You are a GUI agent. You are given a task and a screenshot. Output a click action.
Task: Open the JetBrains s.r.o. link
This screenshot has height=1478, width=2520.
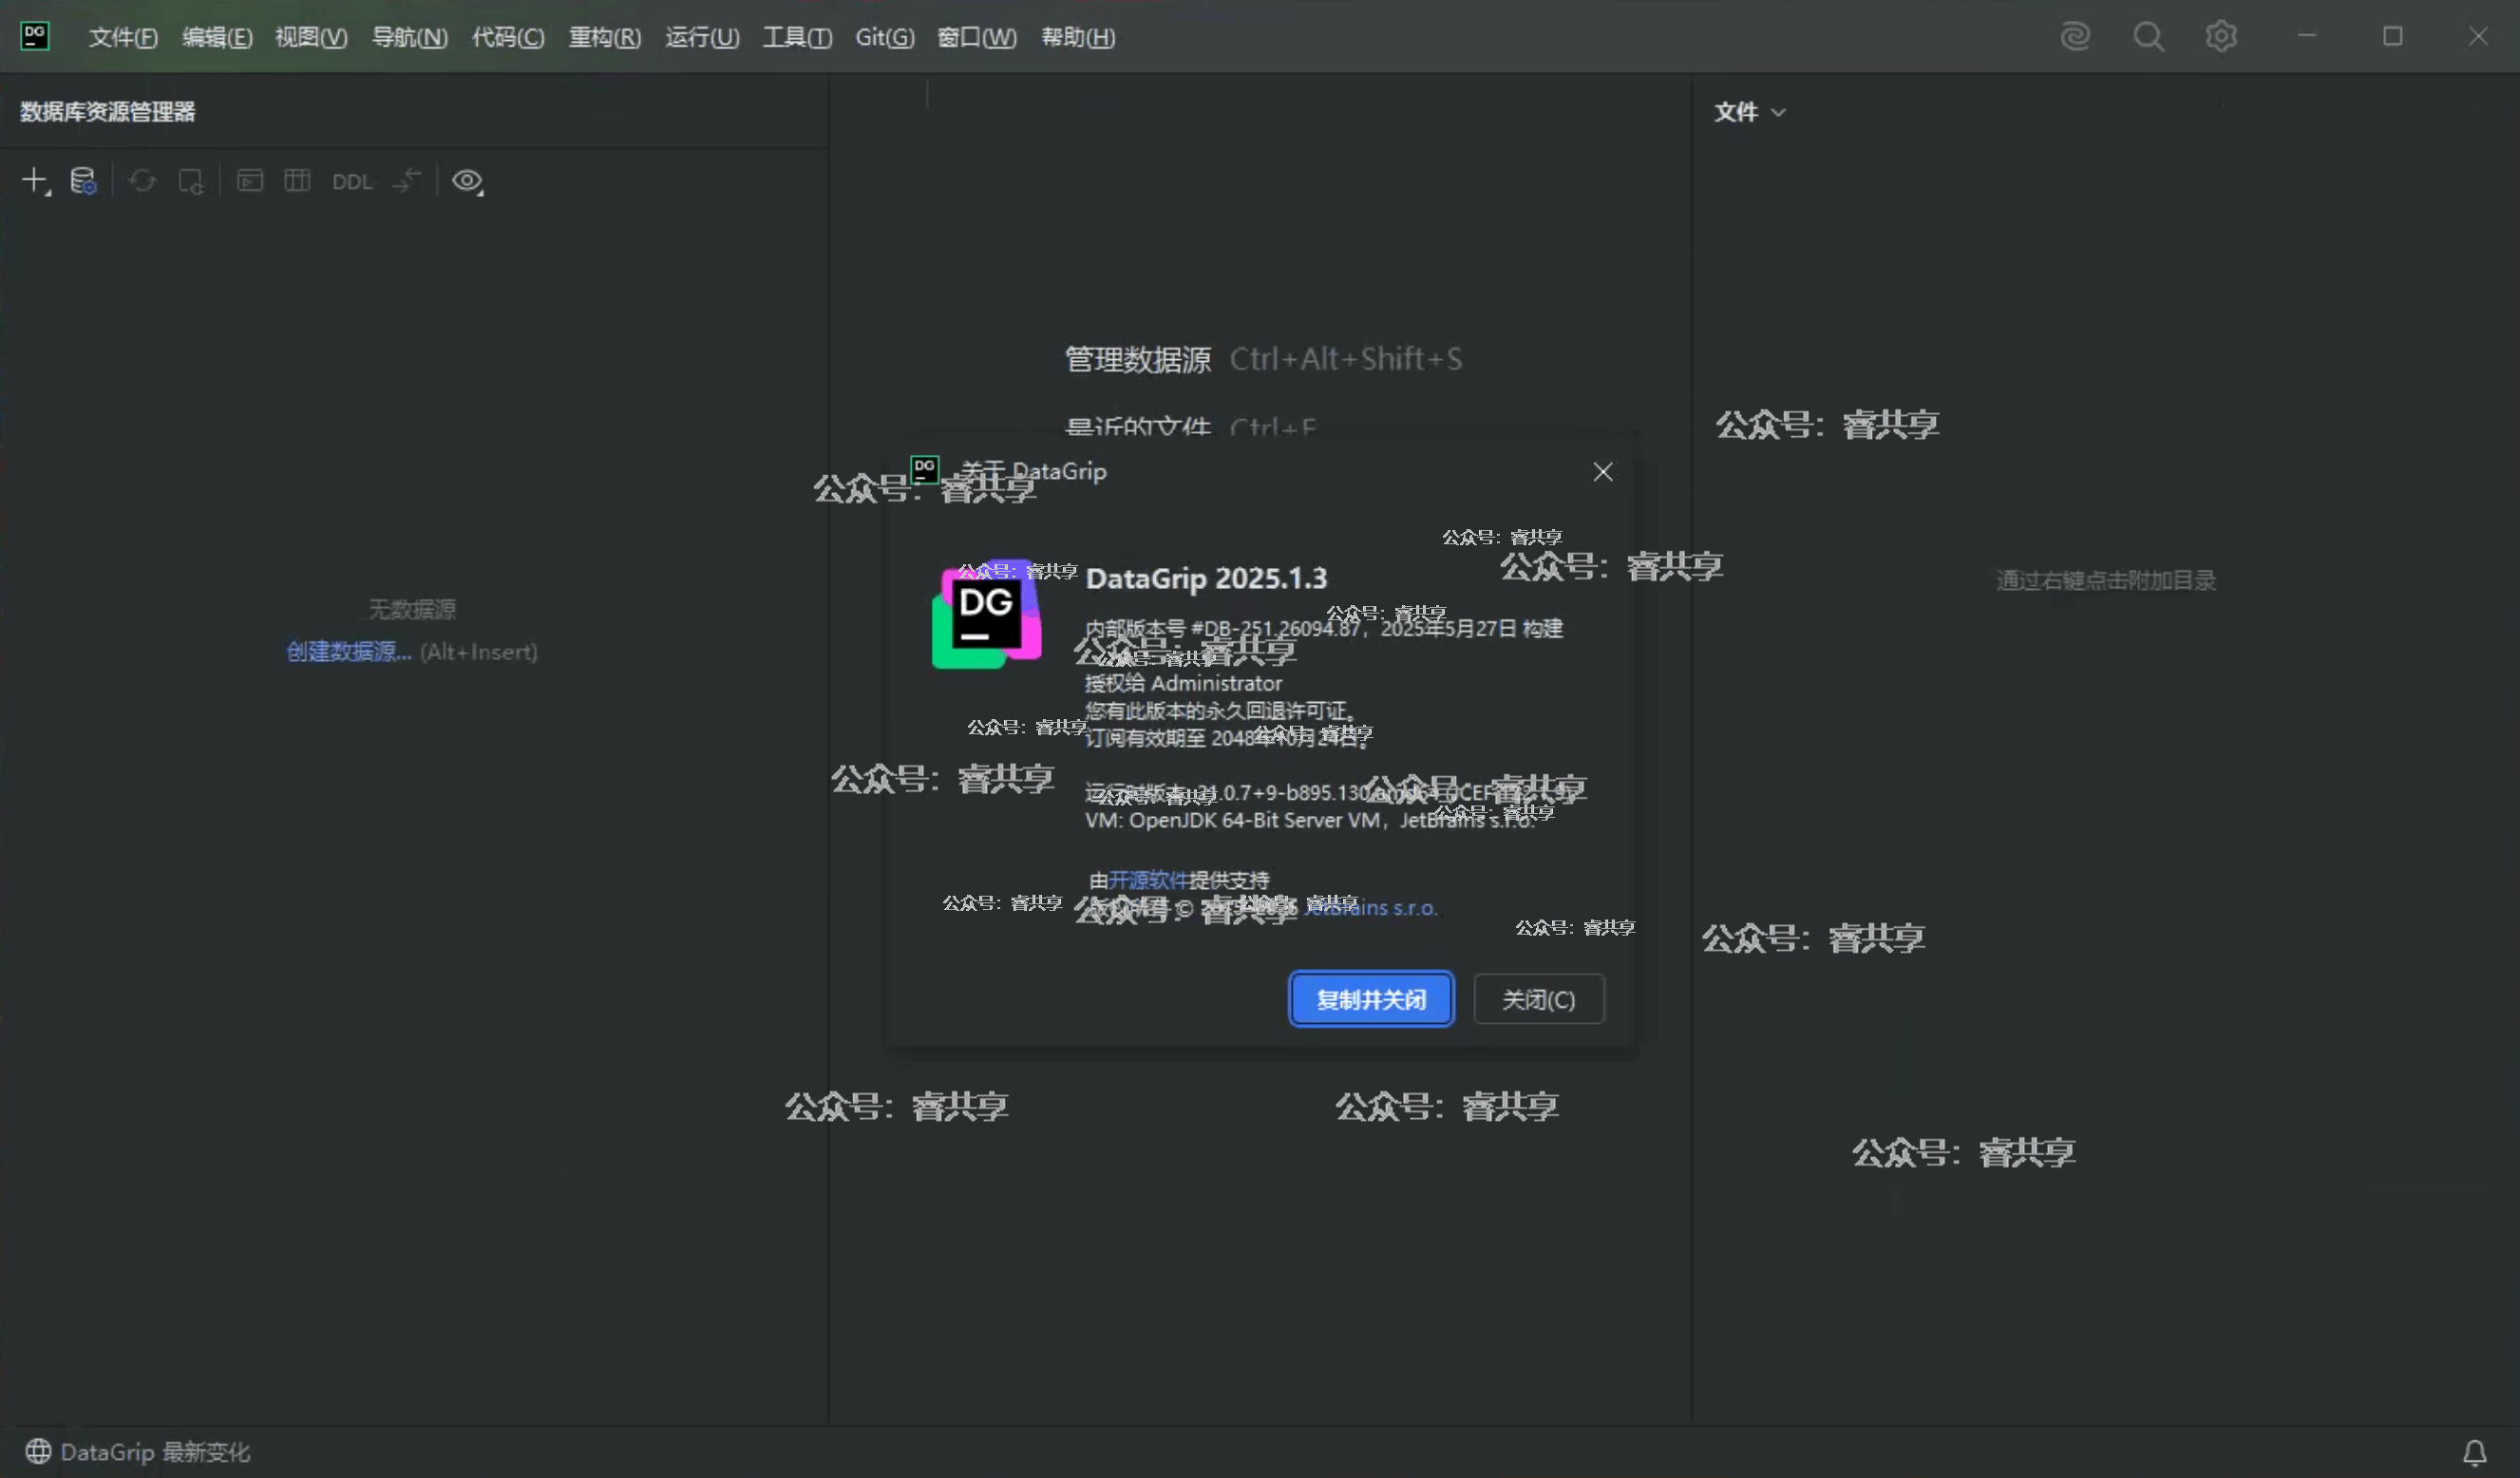(1371, 908)
